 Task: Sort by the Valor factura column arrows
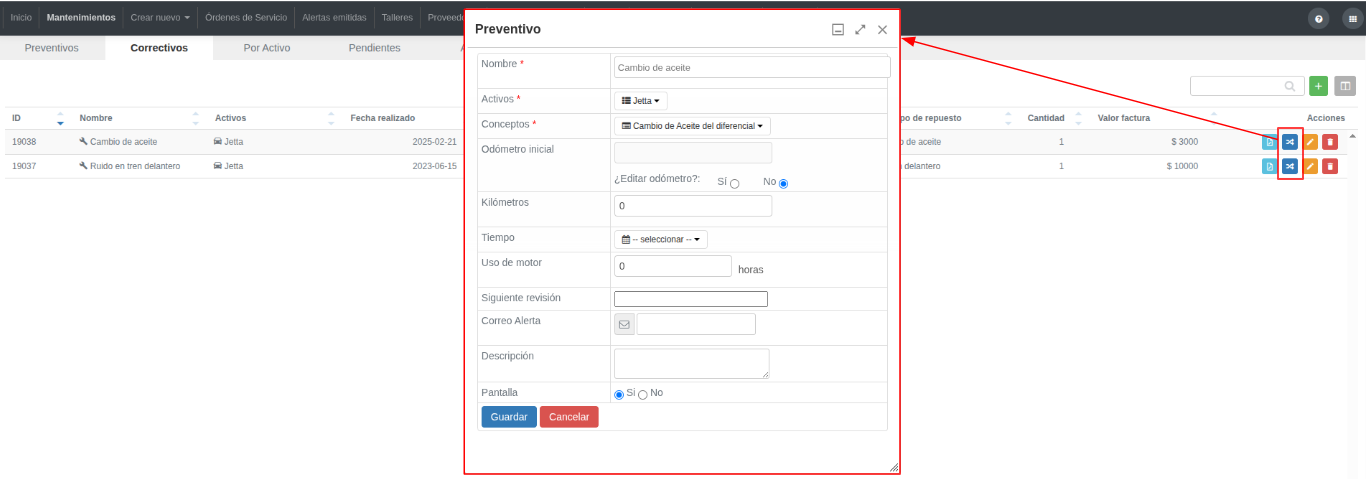point(1214,118)
